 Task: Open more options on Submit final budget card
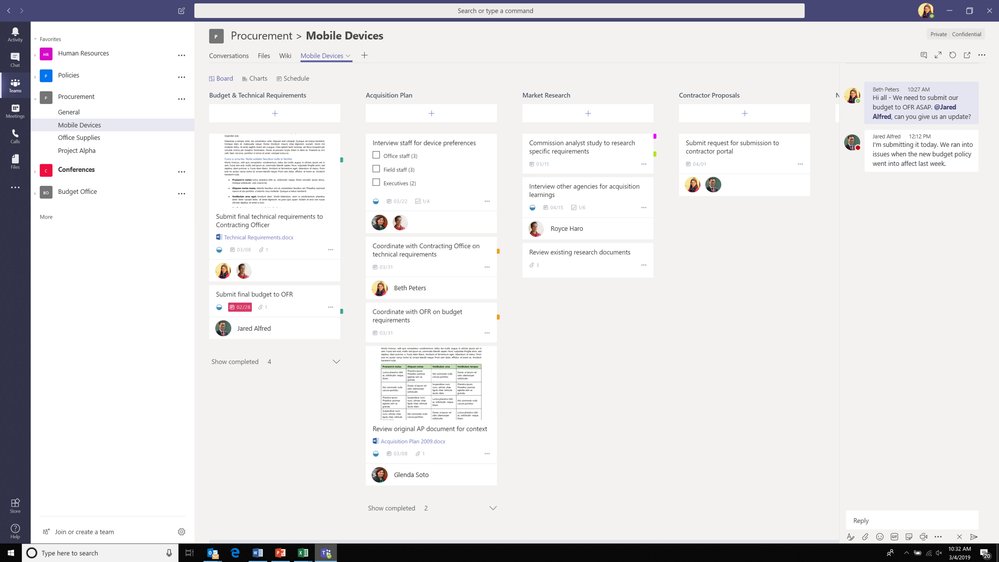[x=331, y=307]
